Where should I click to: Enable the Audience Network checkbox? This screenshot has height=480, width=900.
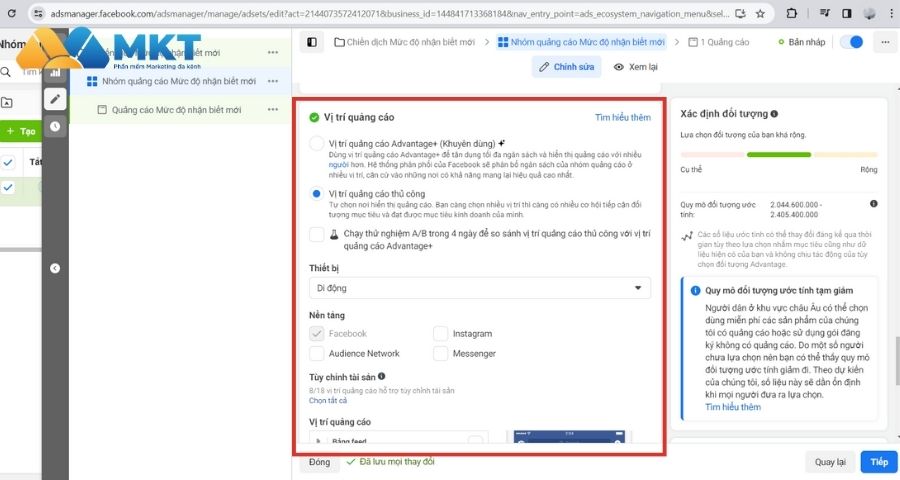tap(317, 354)
